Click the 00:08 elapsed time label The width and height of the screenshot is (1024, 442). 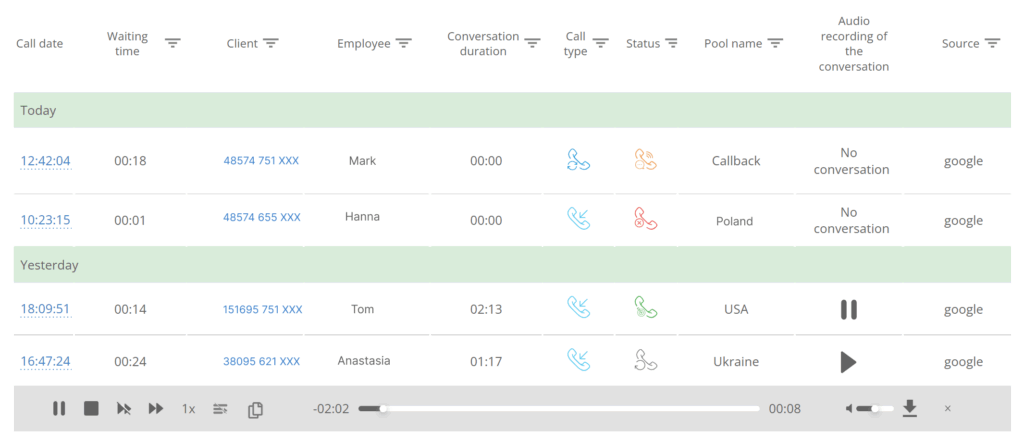784,409
